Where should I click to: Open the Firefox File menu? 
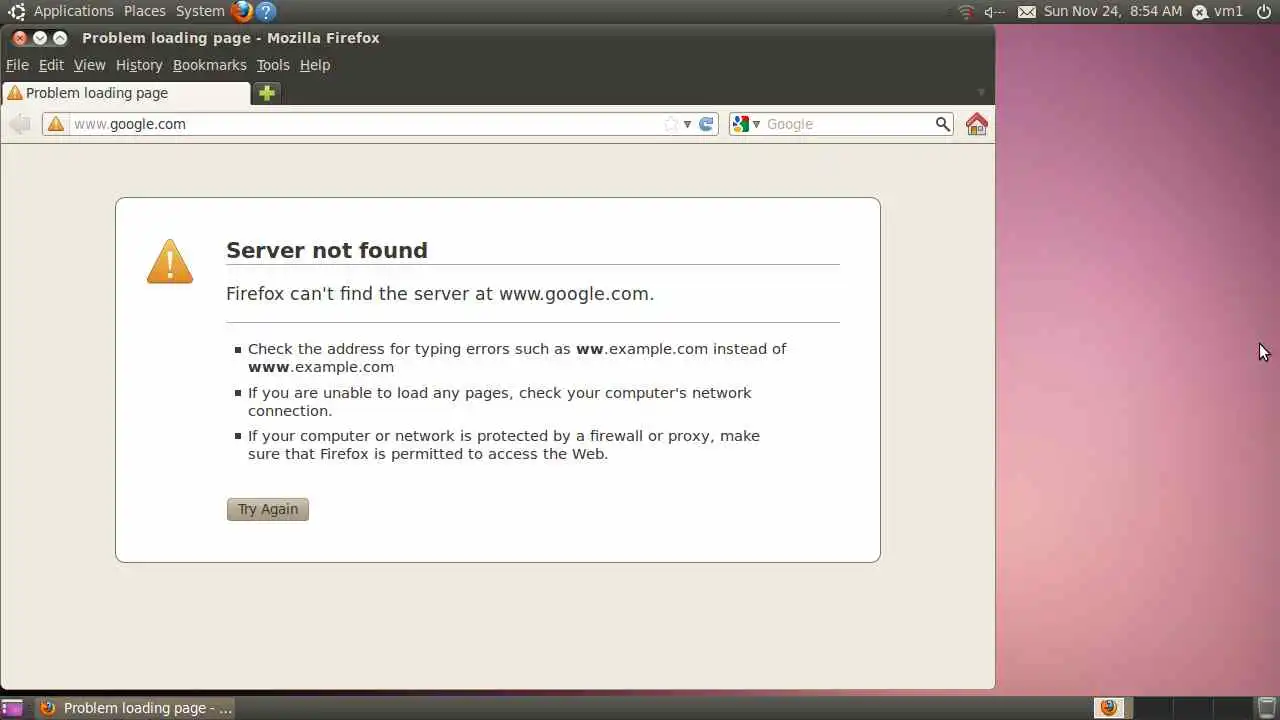coord(17,65)
